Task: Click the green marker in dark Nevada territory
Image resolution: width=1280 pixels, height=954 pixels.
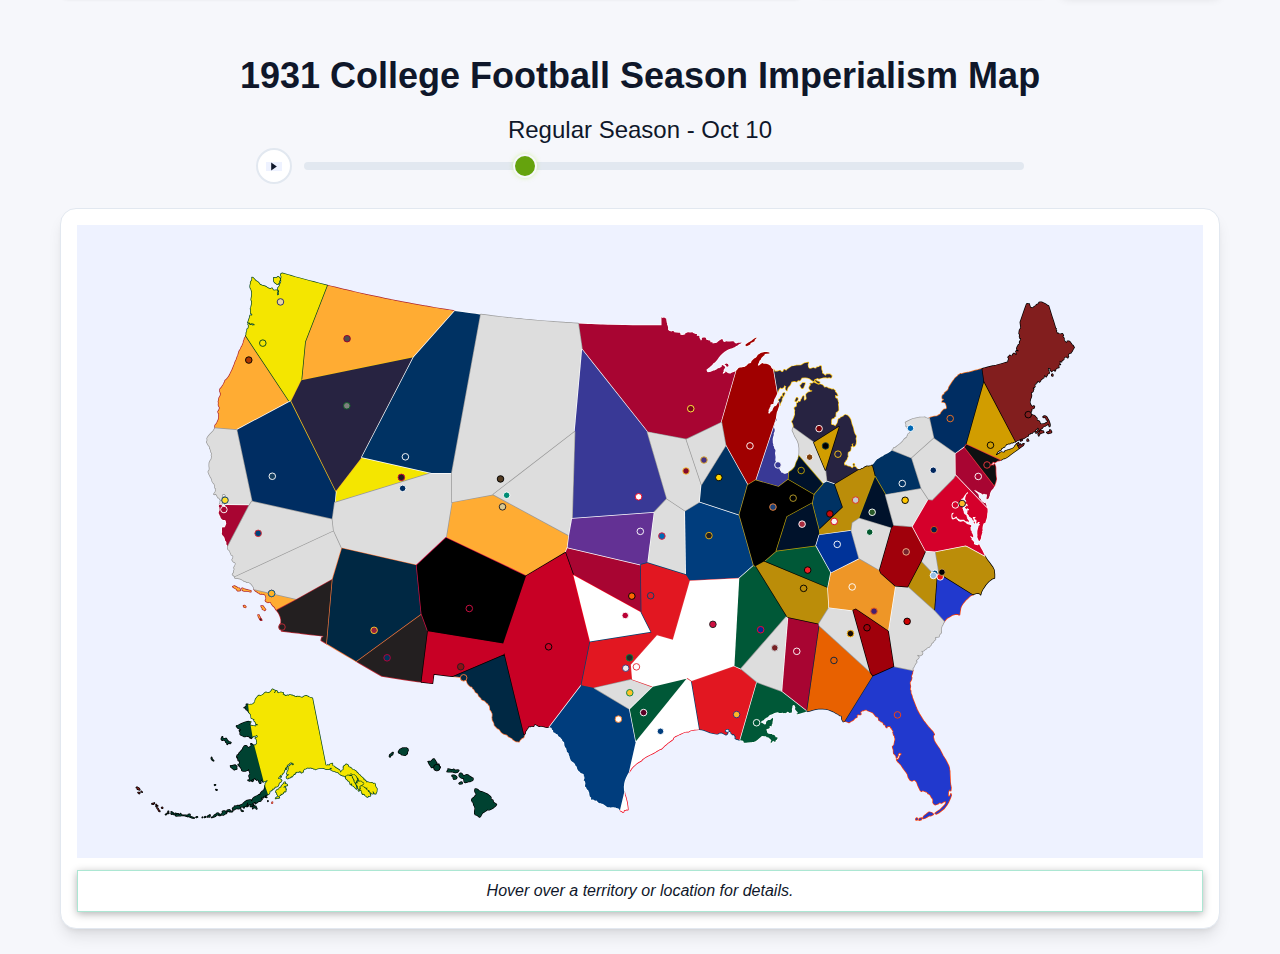Action: tap(347, 406)
